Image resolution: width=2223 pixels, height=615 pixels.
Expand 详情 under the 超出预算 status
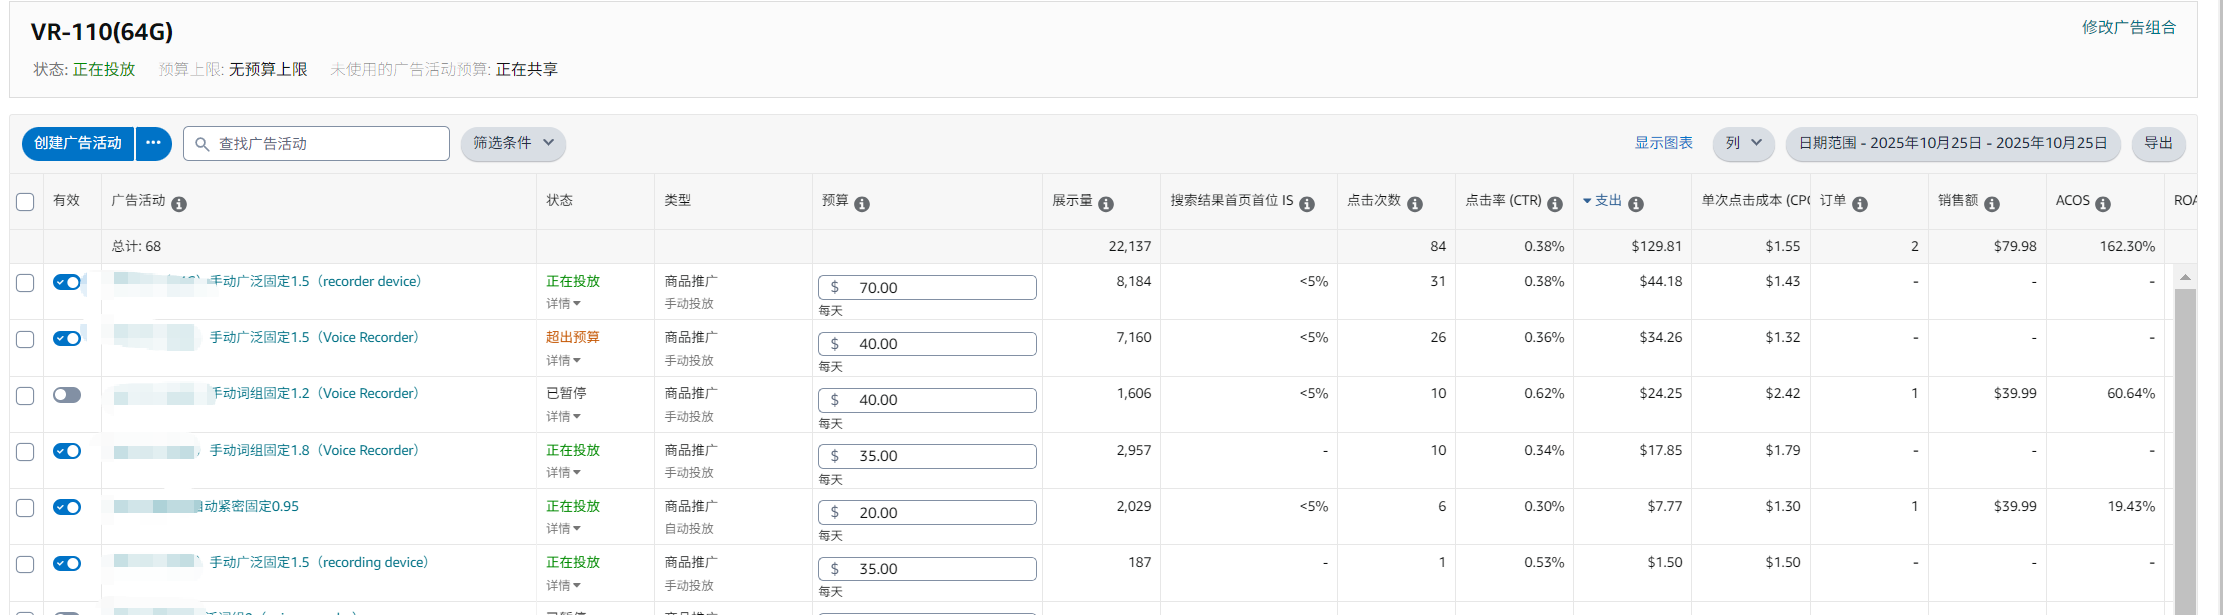(563, 360)
